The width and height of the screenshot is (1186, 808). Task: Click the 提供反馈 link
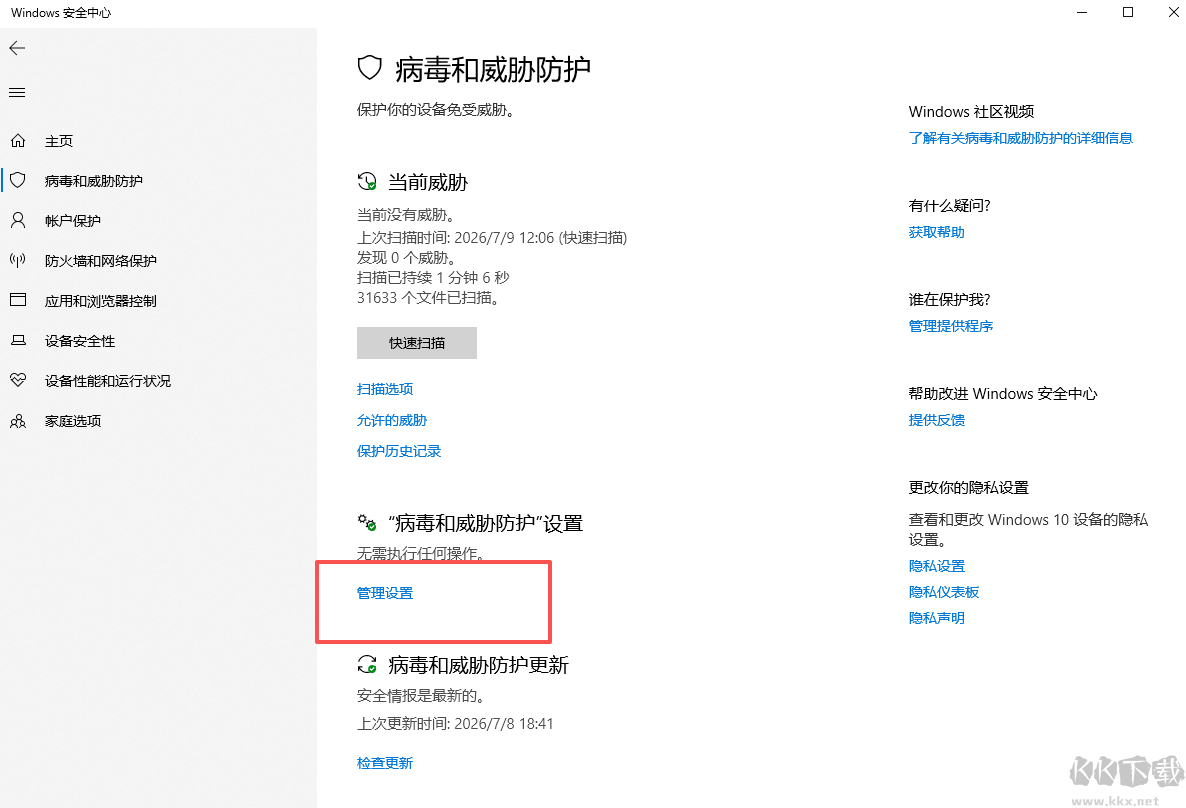click(936, 420)
